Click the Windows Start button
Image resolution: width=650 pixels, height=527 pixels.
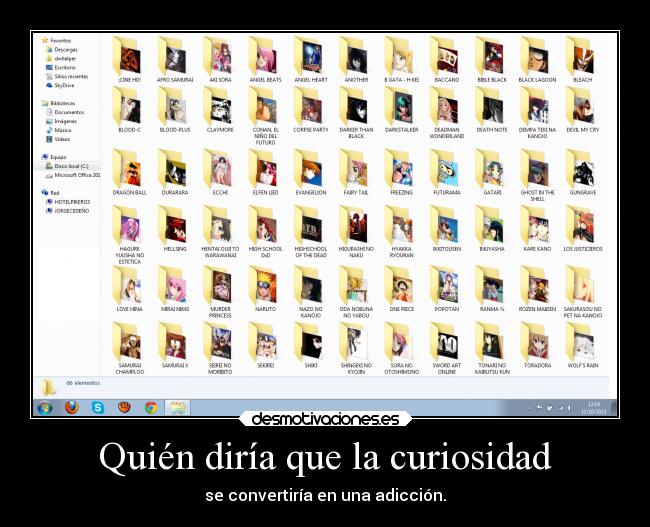pyautogui.click(x=45, y=408)
